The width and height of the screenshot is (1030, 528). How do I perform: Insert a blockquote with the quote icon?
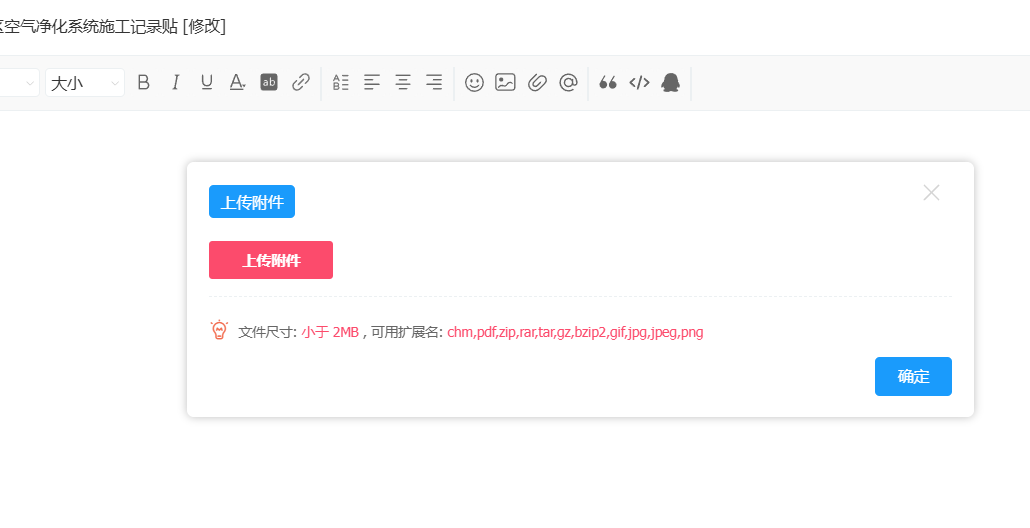(x=608, y=83)
